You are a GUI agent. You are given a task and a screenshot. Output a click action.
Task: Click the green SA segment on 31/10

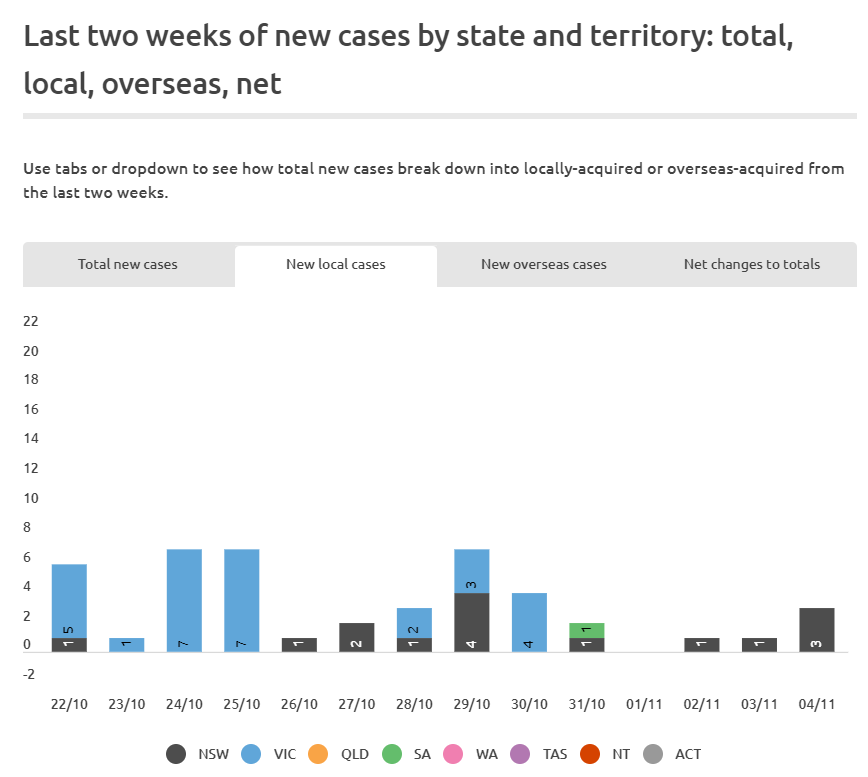pos(587,630)
